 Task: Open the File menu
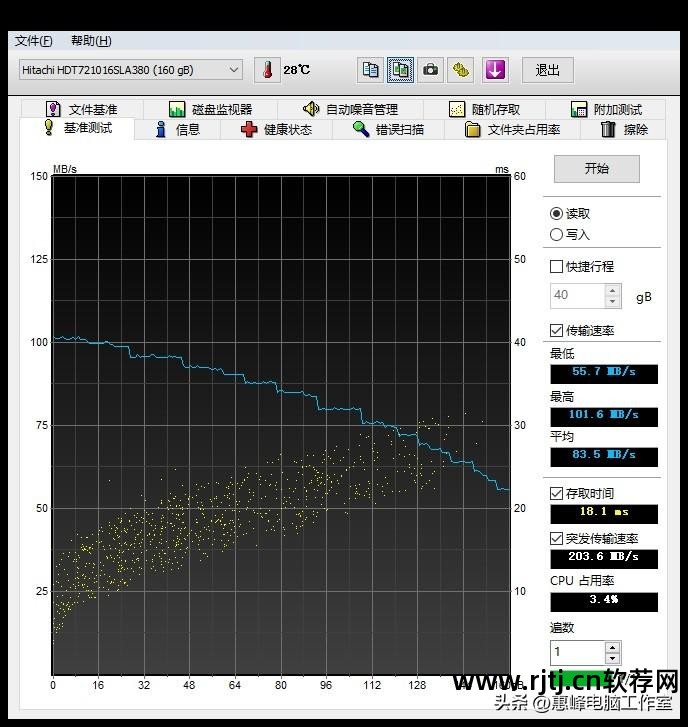point(33,41)
